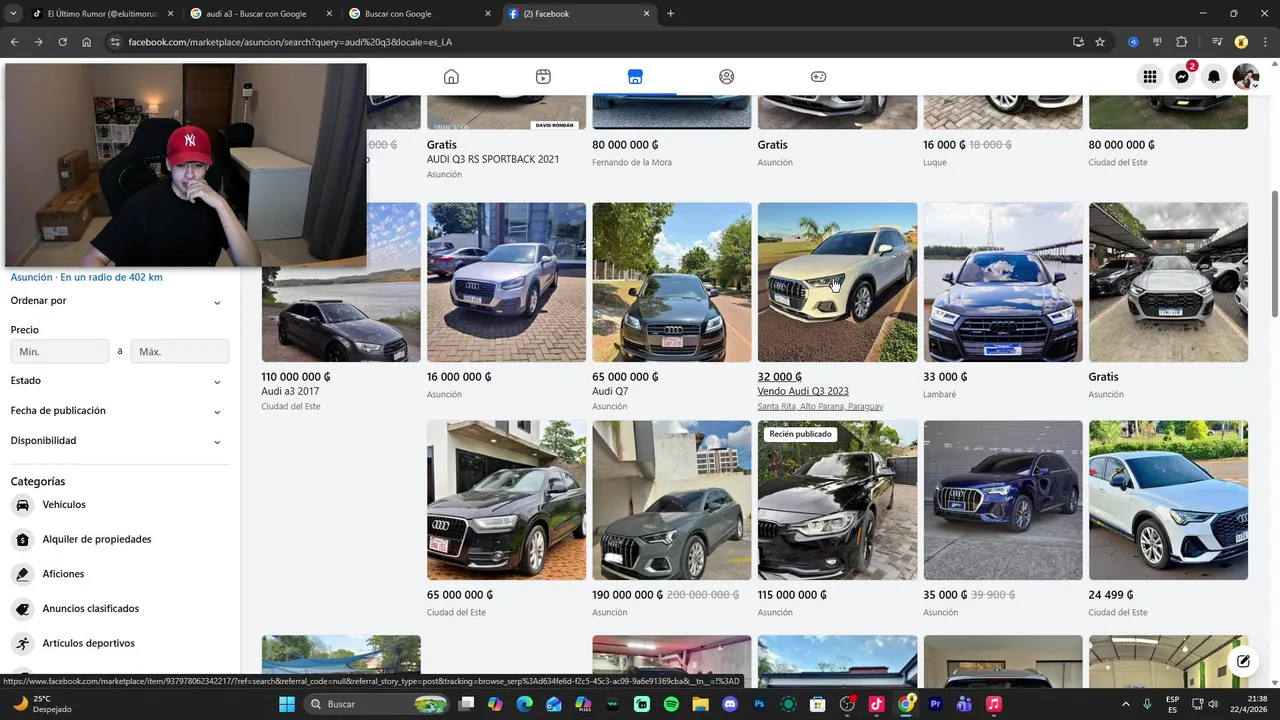Select the Marketplace storefront icon
Viewport: 1280px width, 720px height.
coord(635,77)
